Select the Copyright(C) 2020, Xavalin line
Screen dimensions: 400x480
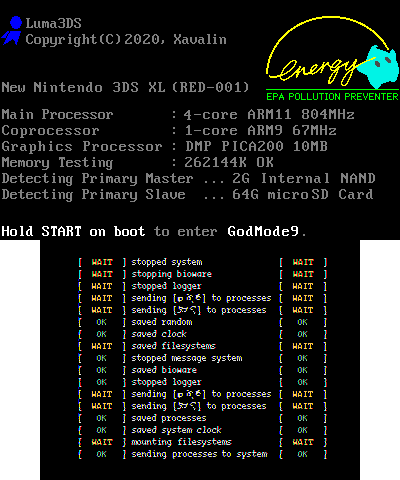[x=126, y=40]
